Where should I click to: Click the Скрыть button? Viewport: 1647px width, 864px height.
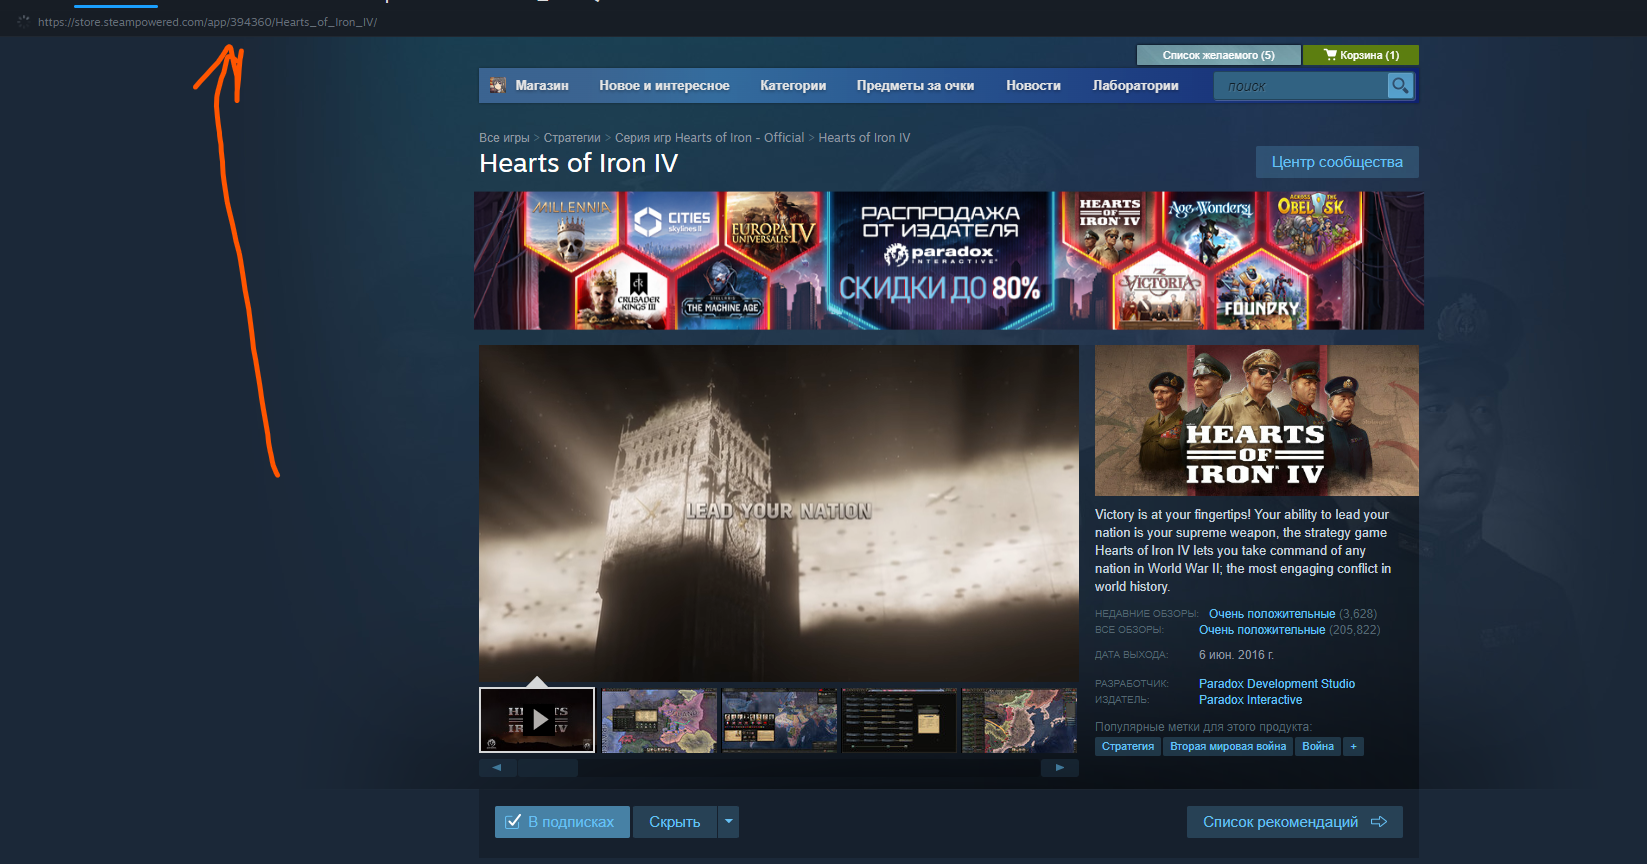[x=675, y=822]
